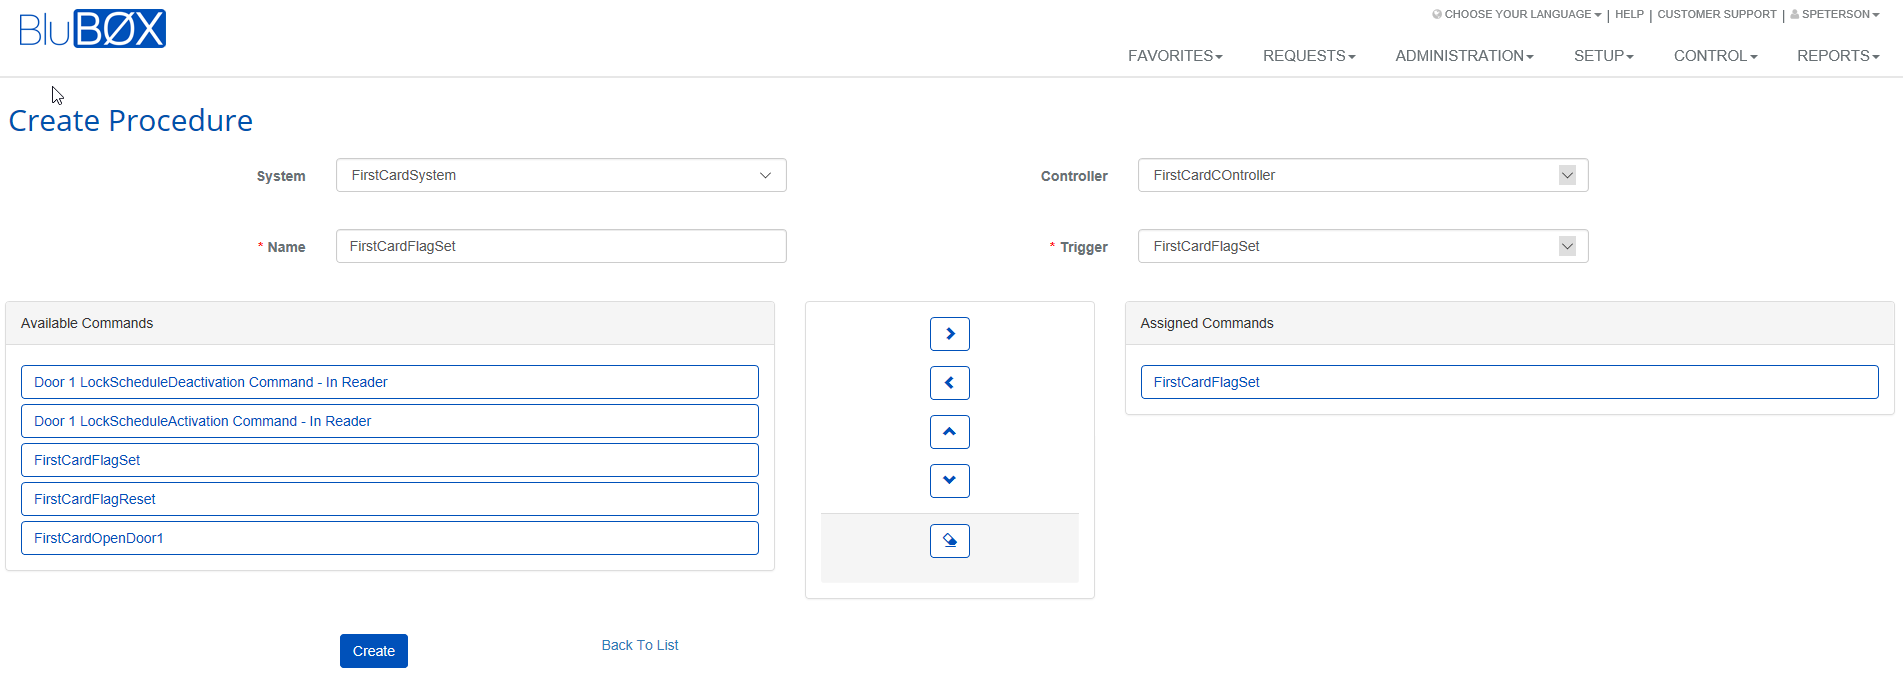Viewport: 1903px width, 687px height.
Task: Select FirstCardOpenDoor1 in Available Commands
Action: pyautogui.click(x=390, y=538)
